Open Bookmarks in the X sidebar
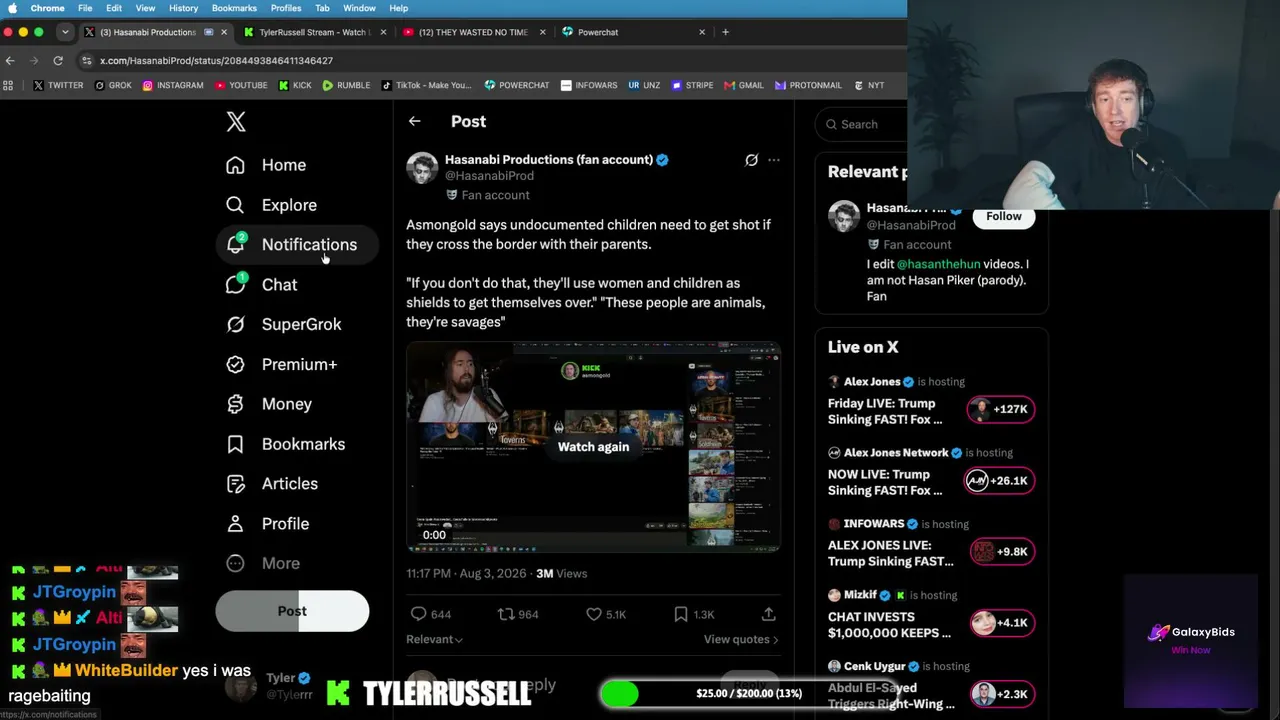 (285, 444)
